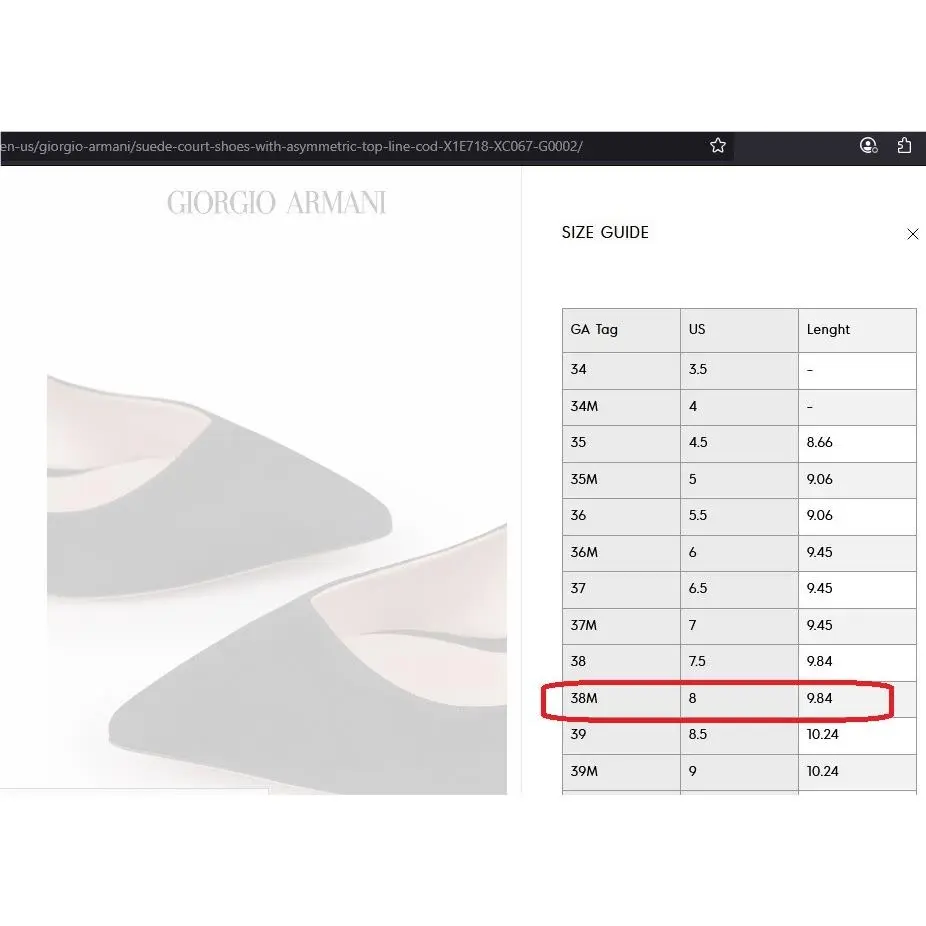926x926 pixels.
Task: Select the length value in the 37 row
Action: pyautogui.click(x=857, y=589)
